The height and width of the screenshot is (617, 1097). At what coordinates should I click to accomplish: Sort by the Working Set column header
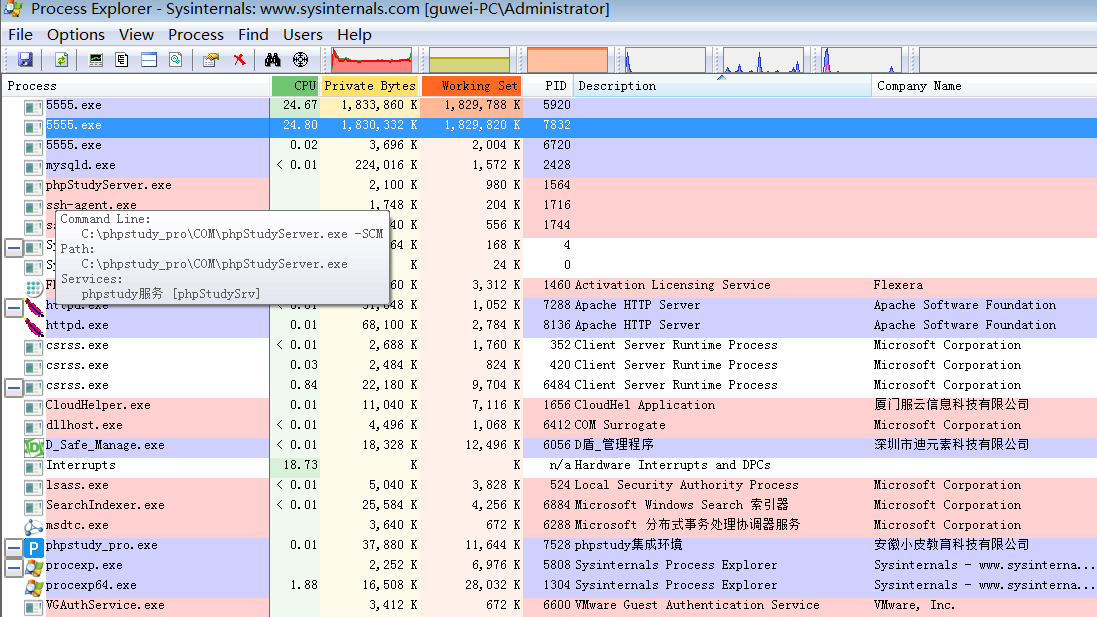472,86
